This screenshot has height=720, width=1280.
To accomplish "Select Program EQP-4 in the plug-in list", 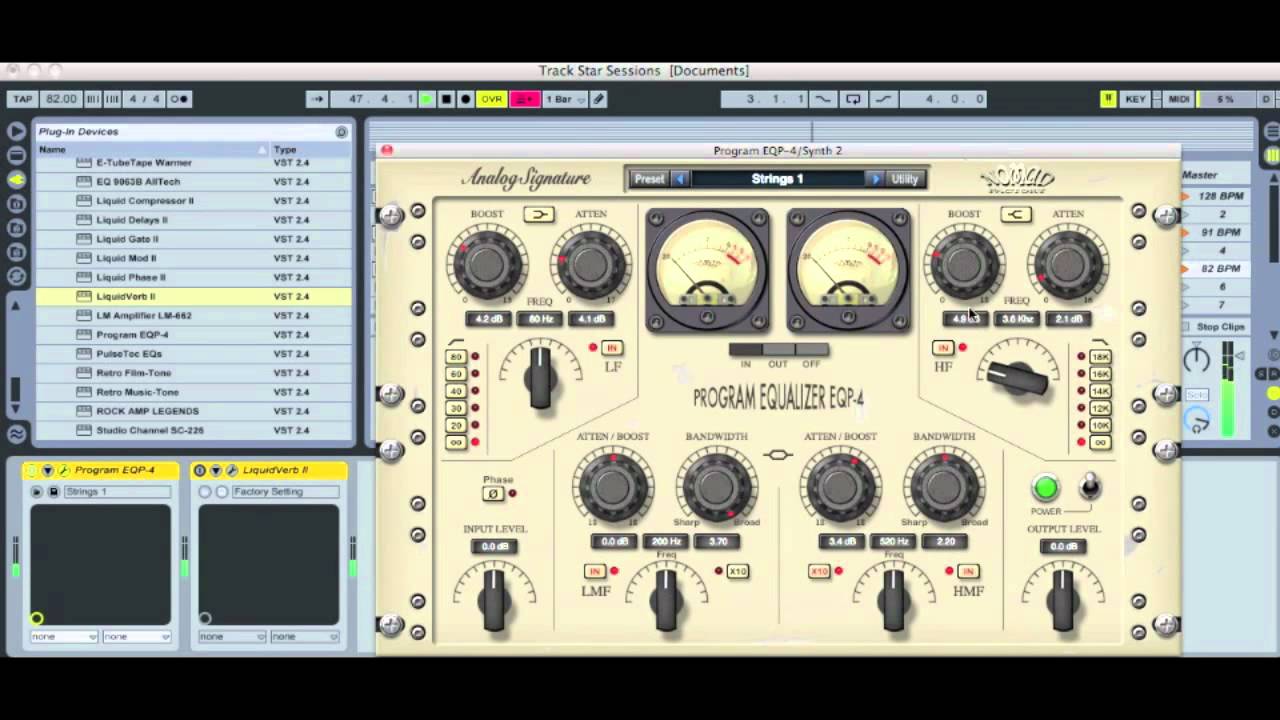I will (x=194, y=335).
